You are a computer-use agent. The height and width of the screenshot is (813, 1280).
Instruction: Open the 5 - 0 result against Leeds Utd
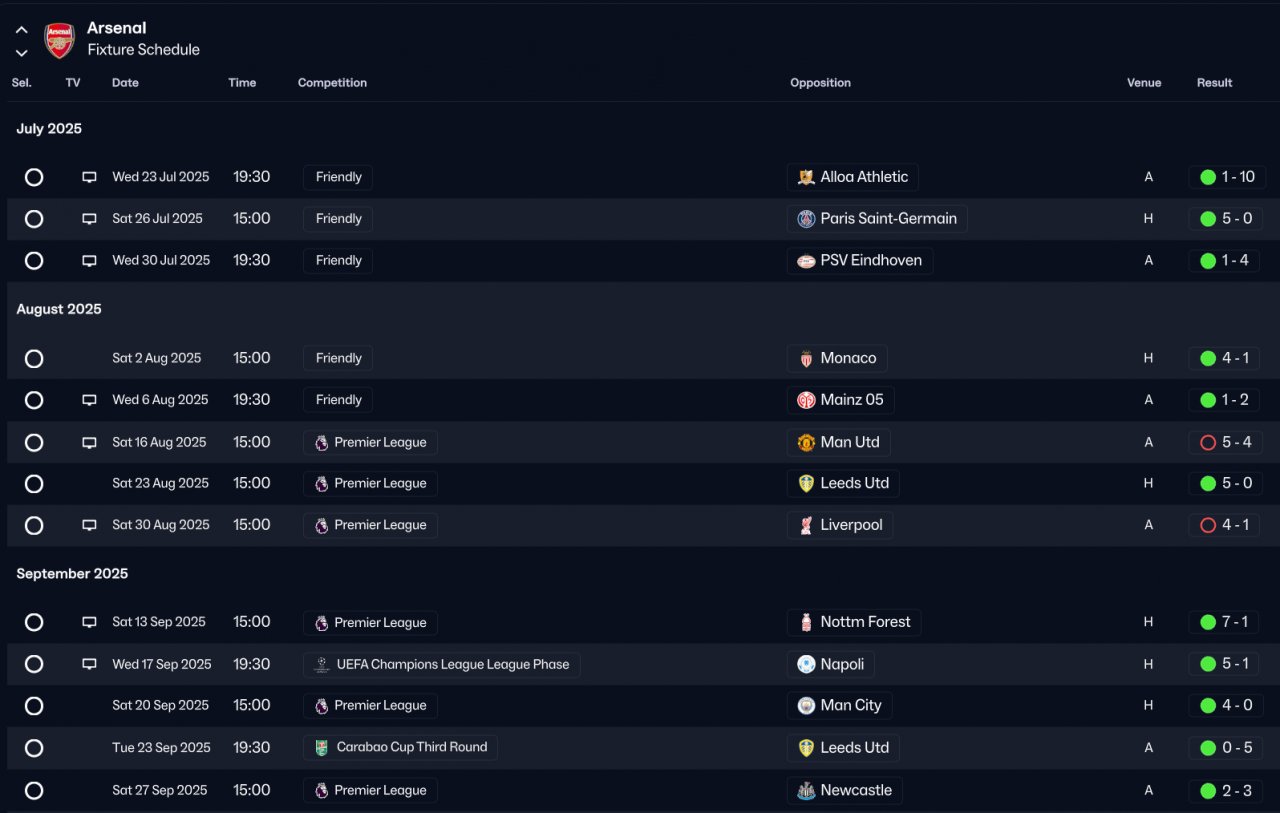point(1236,483)
